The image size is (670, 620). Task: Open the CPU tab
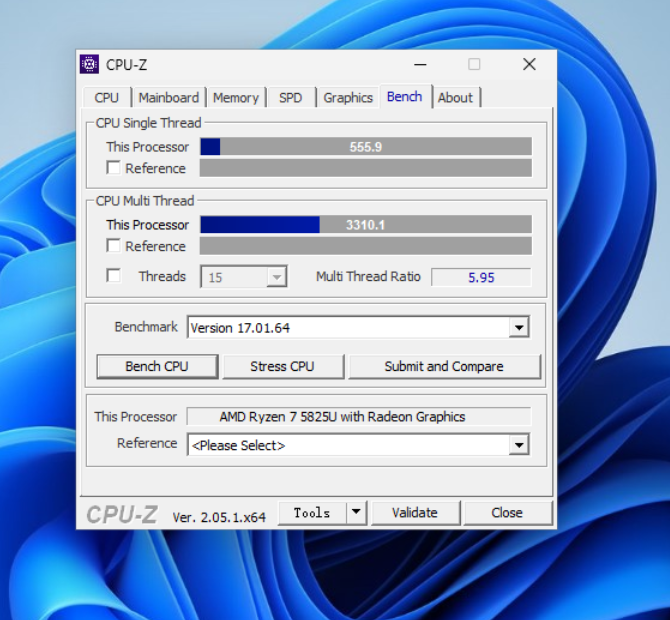[107, 97]
